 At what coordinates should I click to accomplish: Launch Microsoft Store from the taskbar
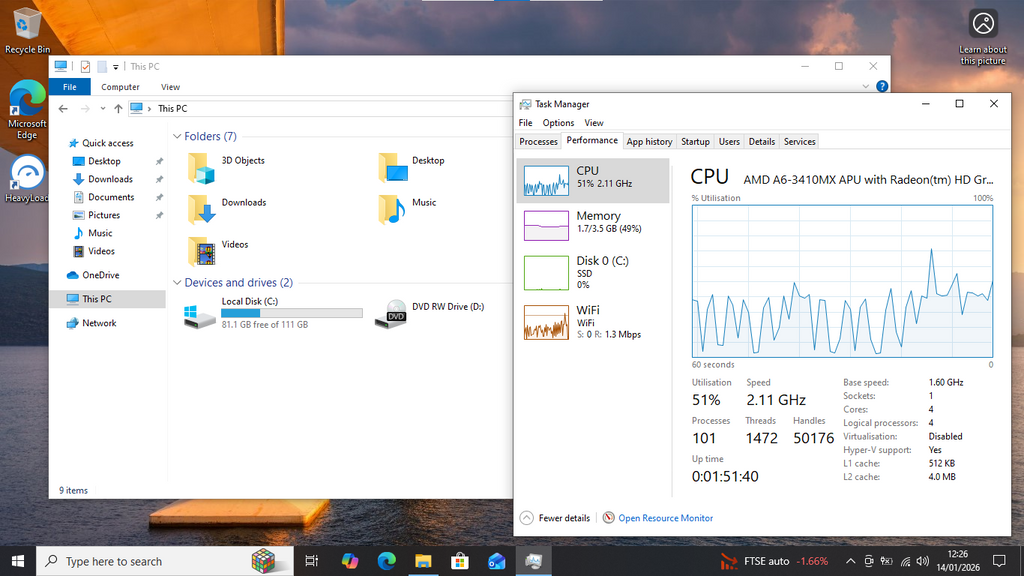[460, 561]
